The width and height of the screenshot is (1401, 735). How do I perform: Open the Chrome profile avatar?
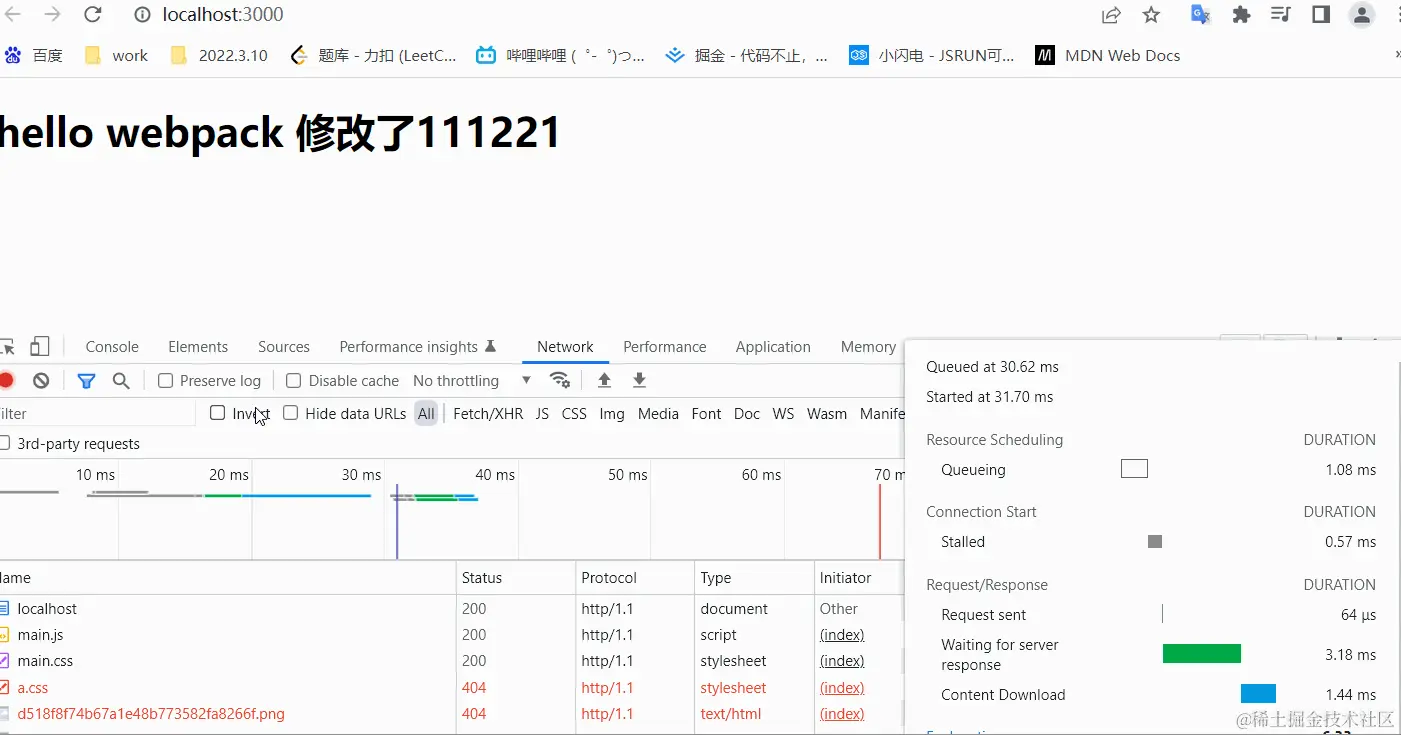click(1362, 15)
